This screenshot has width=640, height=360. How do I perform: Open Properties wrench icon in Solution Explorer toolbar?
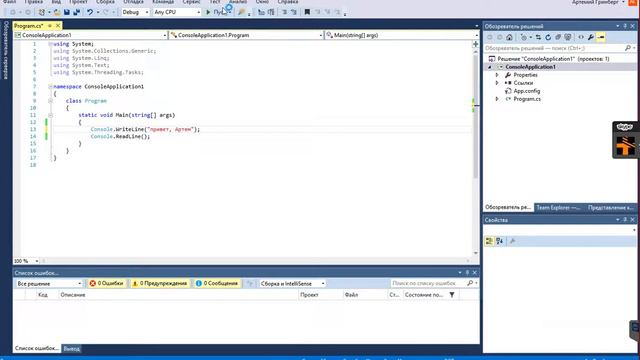[x=591, y=37]
